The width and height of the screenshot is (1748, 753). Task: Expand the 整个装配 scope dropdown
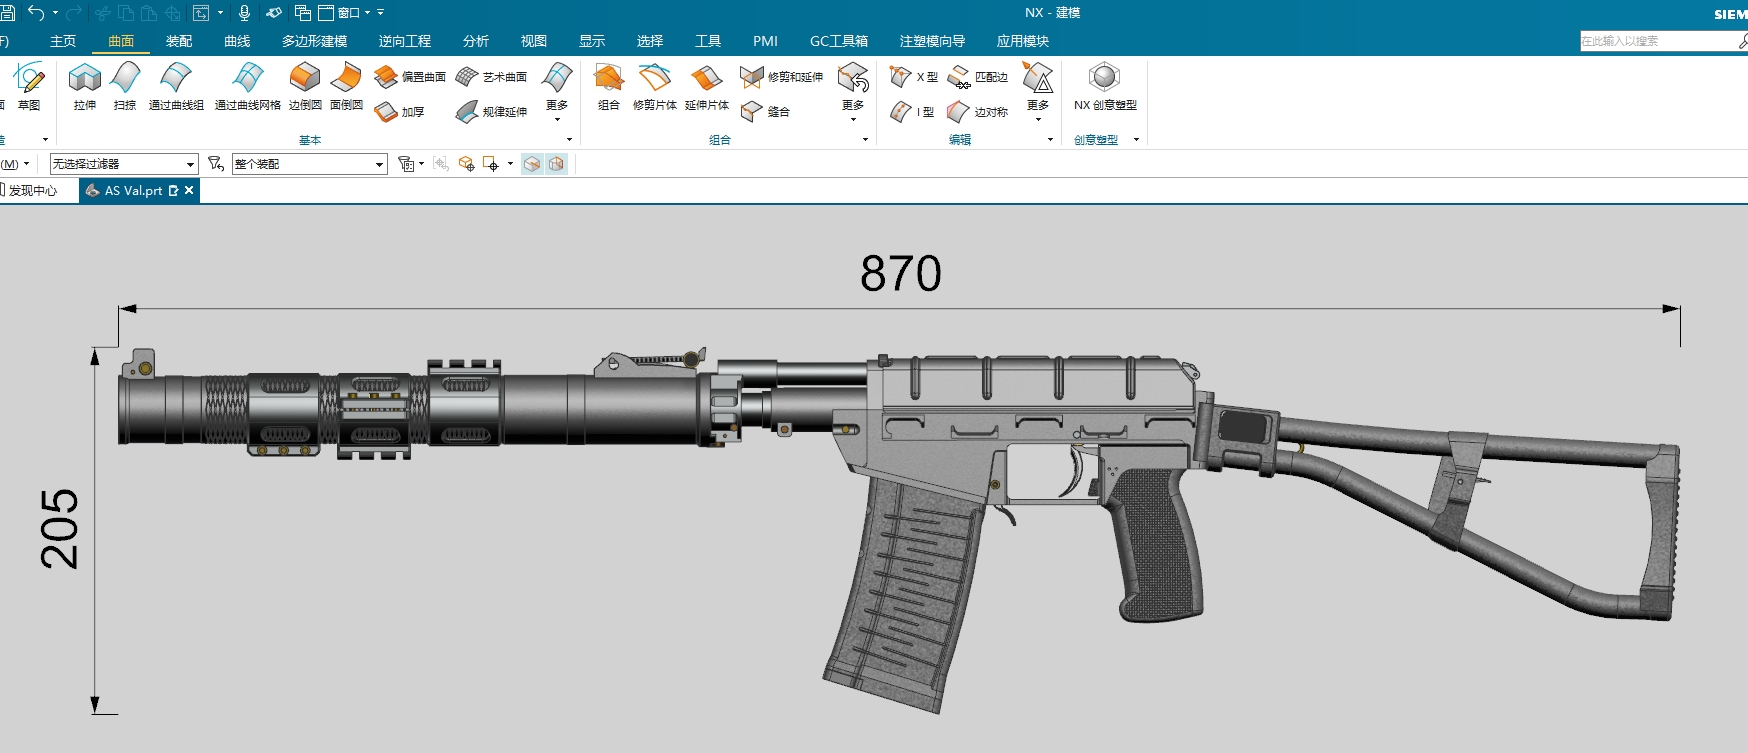pyautogui.click(x=310, y=164)
